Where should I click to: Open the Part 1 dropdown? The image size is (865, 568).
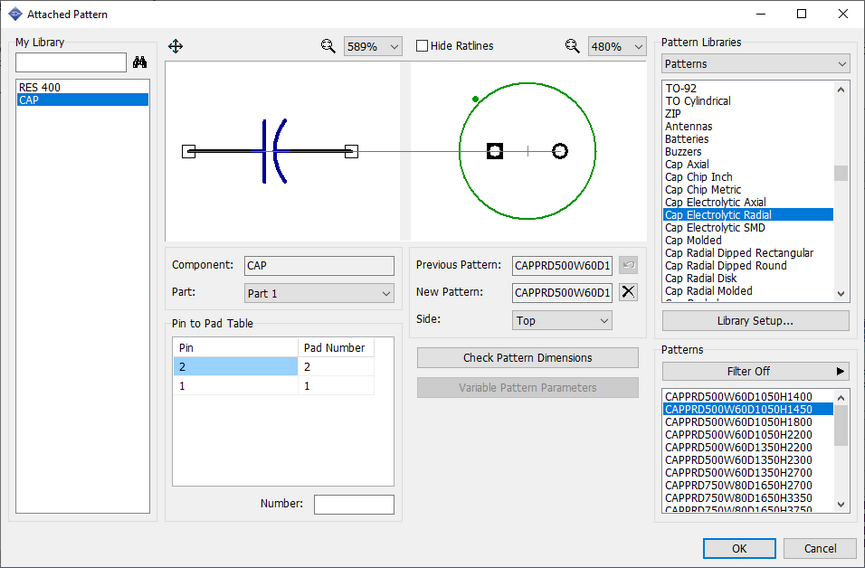319,293
